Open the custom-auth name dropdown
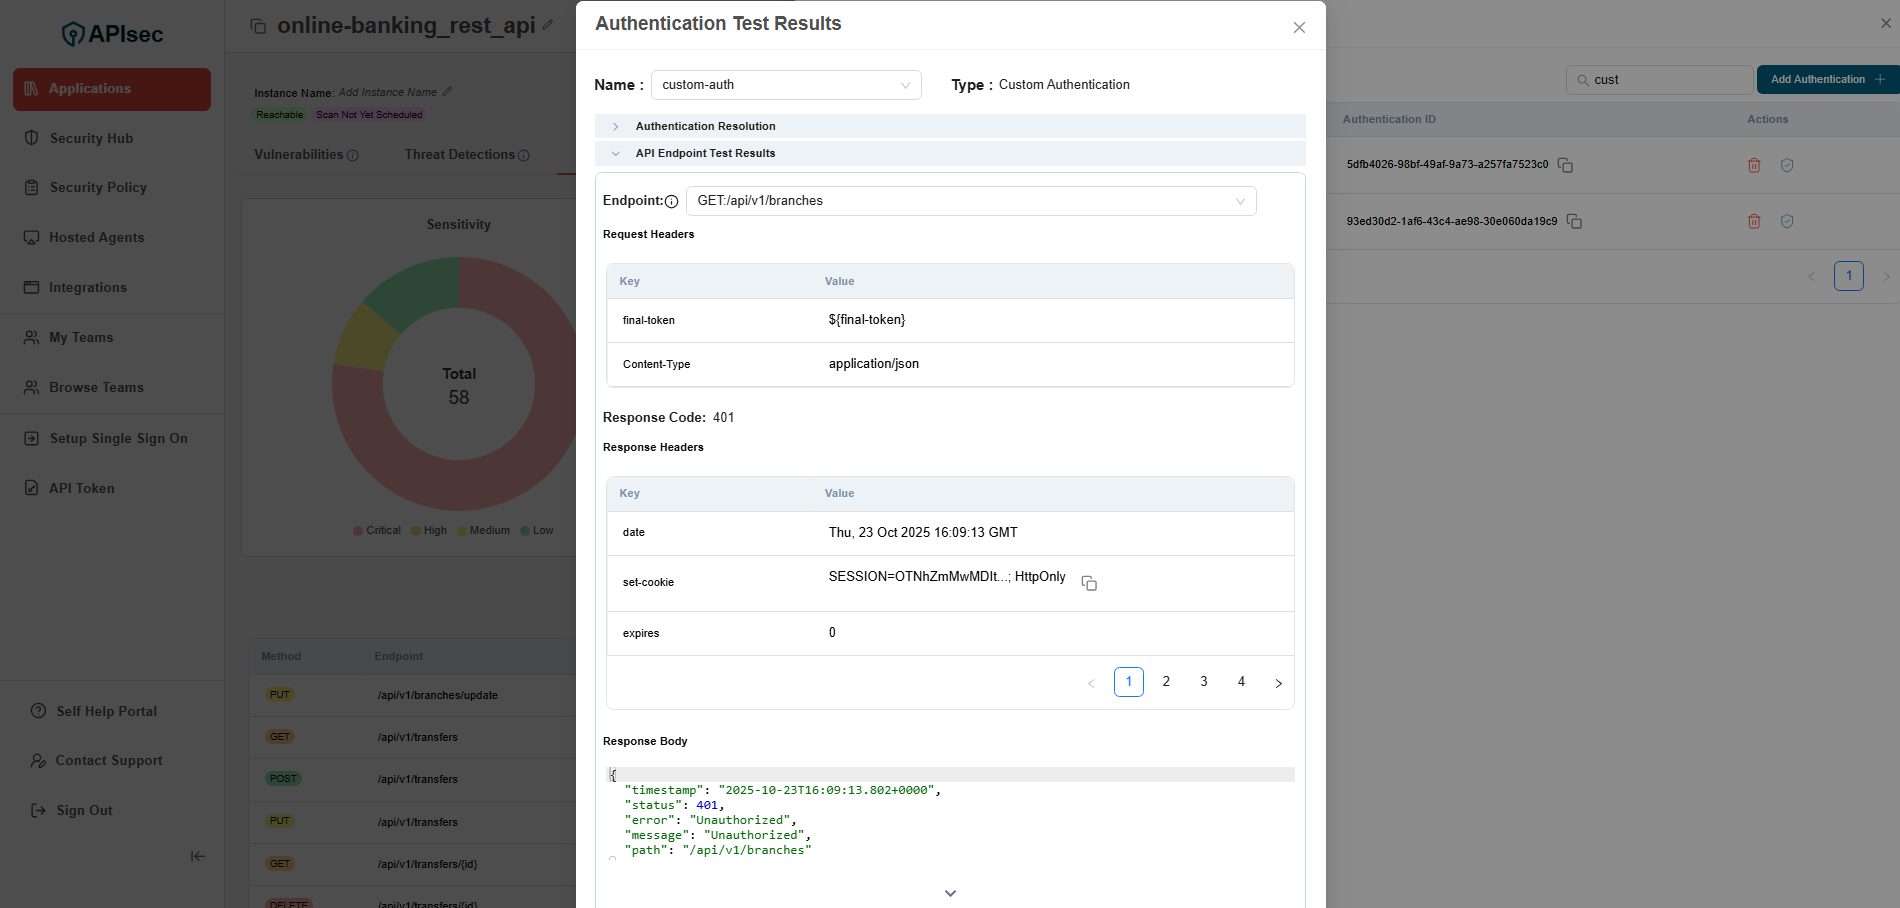This screenshot has width=1900, height=908. point(905,85)
